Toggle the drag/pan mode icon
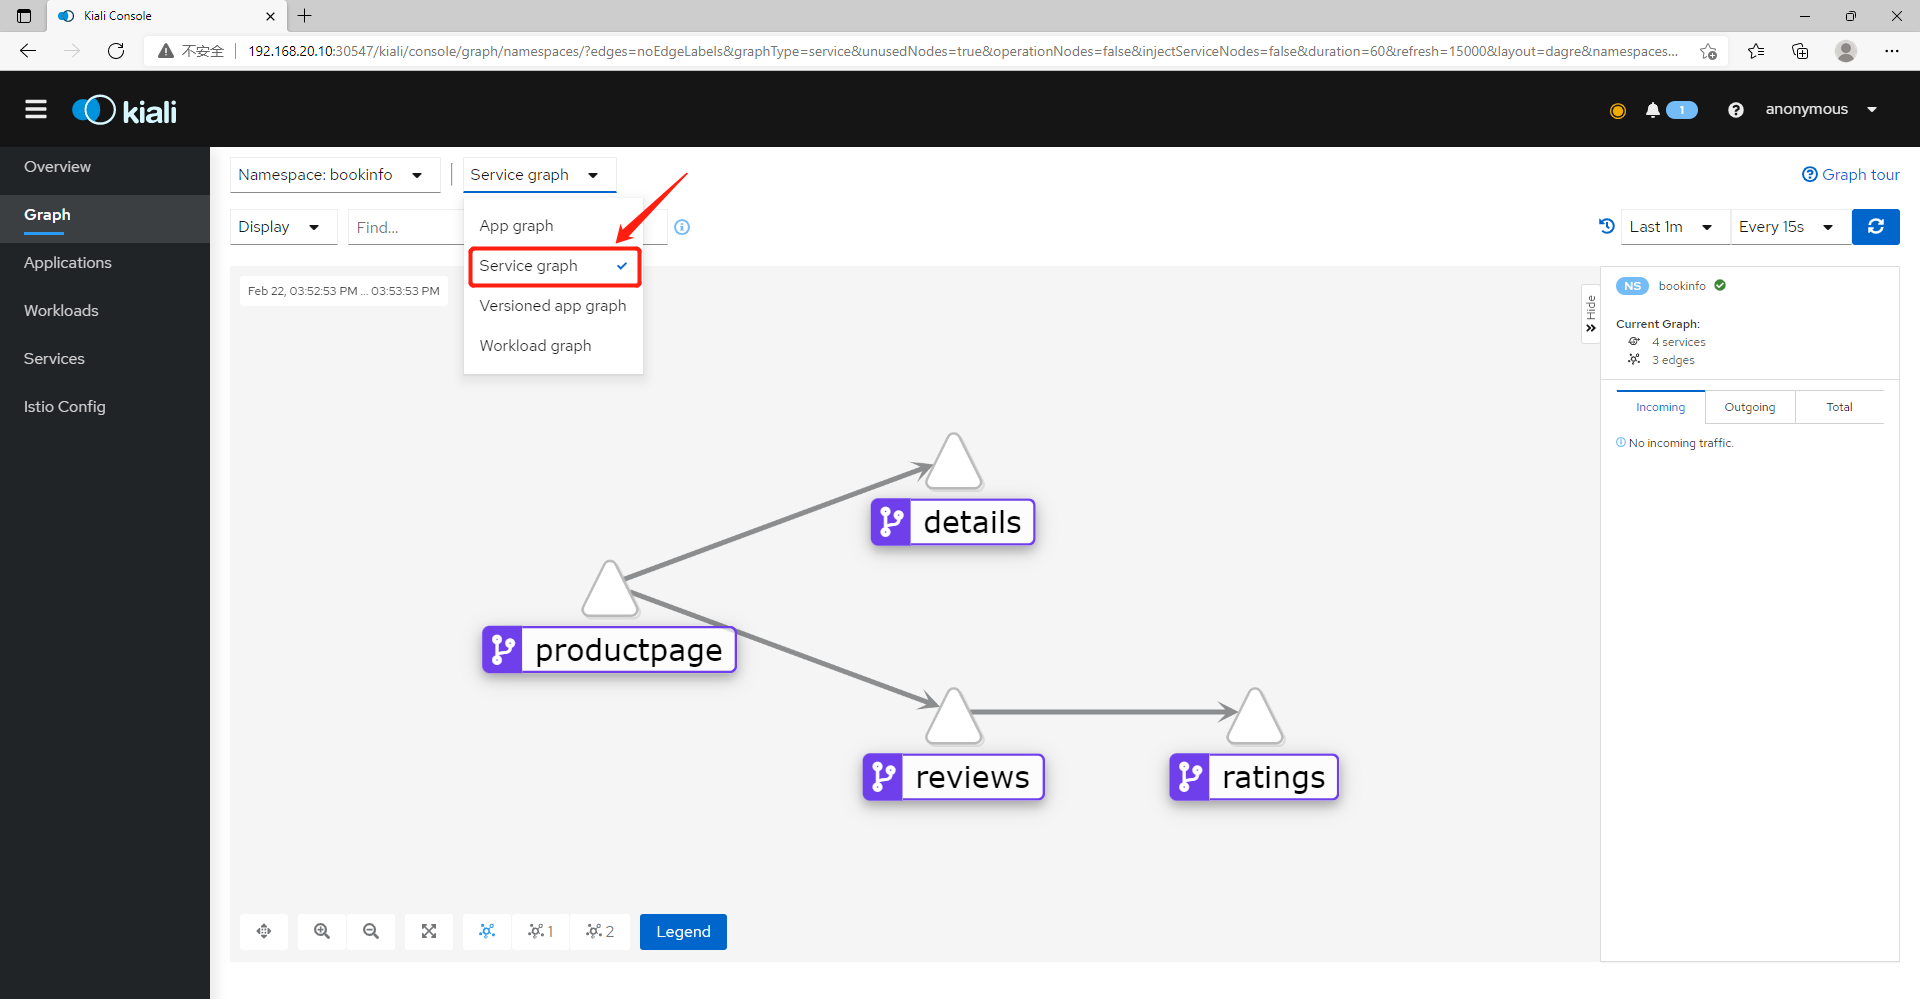The image size is (1920, 999). (x=264, y=931)
